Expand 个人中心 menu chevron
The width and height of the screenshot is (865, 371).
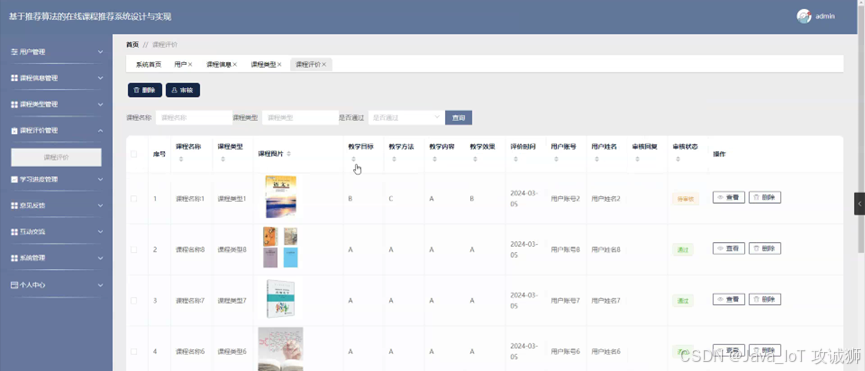pos(100,285)
